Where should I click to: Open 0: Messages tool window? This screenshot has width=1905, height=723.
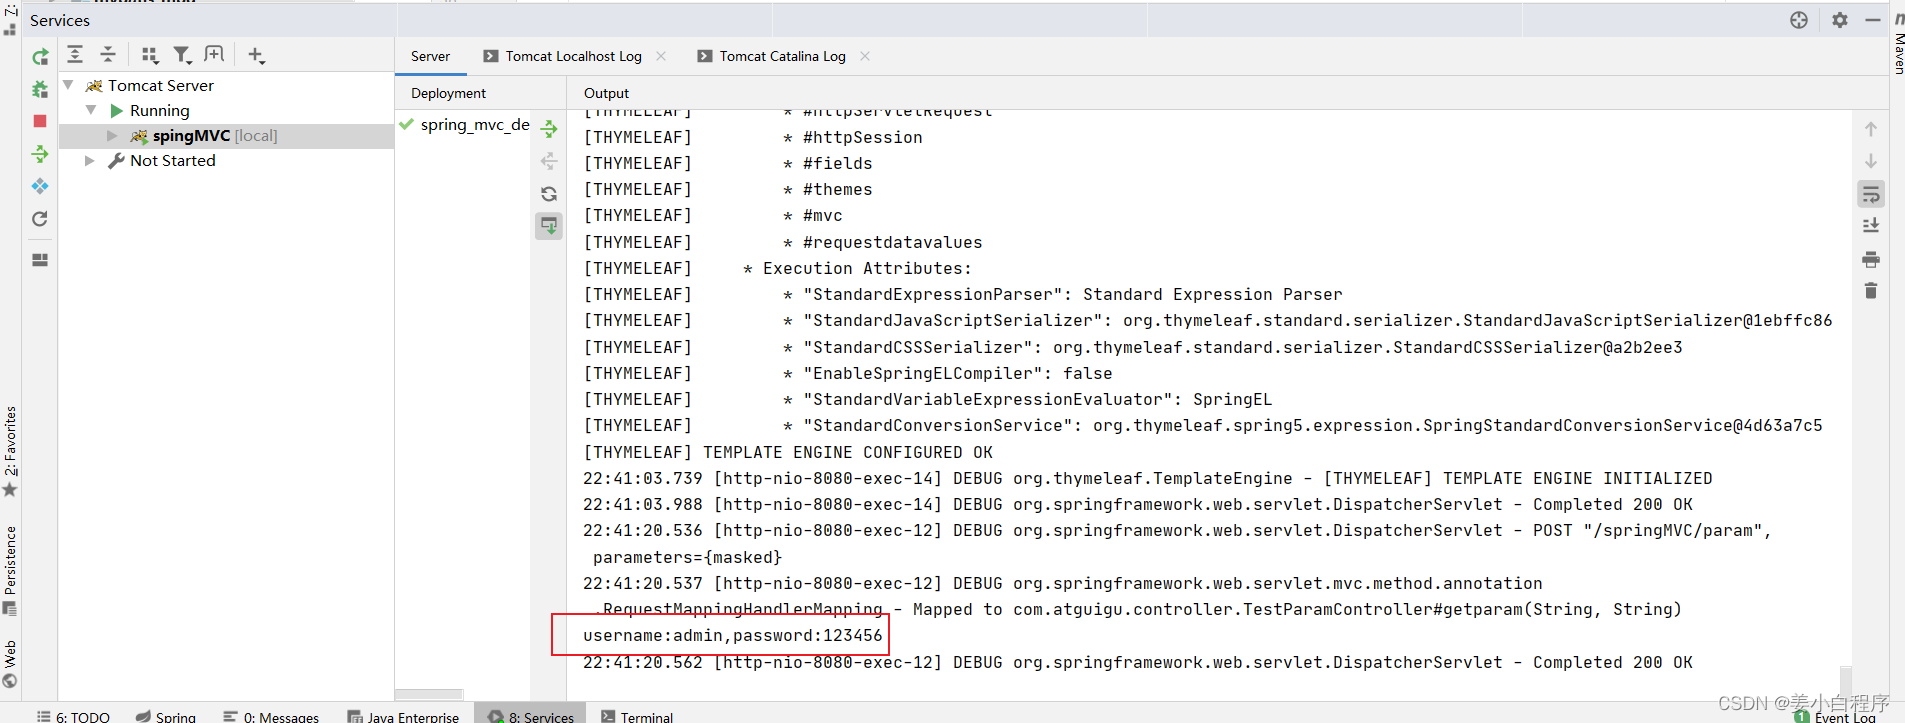pyautogui.click(x=271, y=716)
